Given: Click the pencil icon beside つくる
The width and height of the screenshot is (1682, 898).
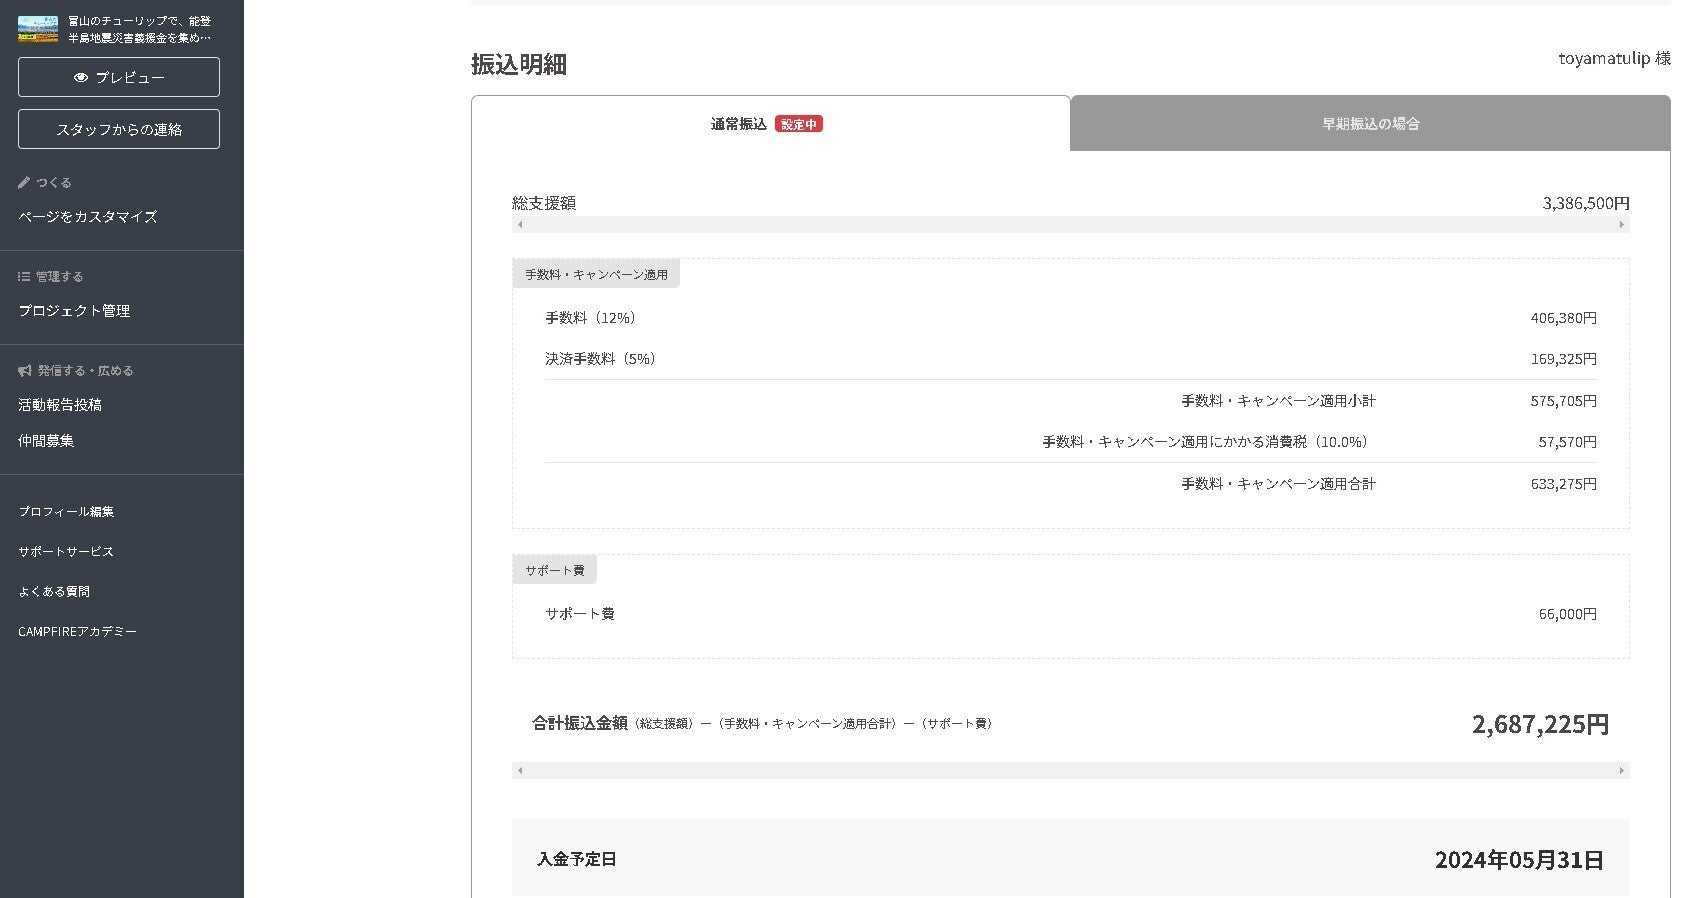Looking at the screenshot, I should pyautogui.click(x=24, y=183).
